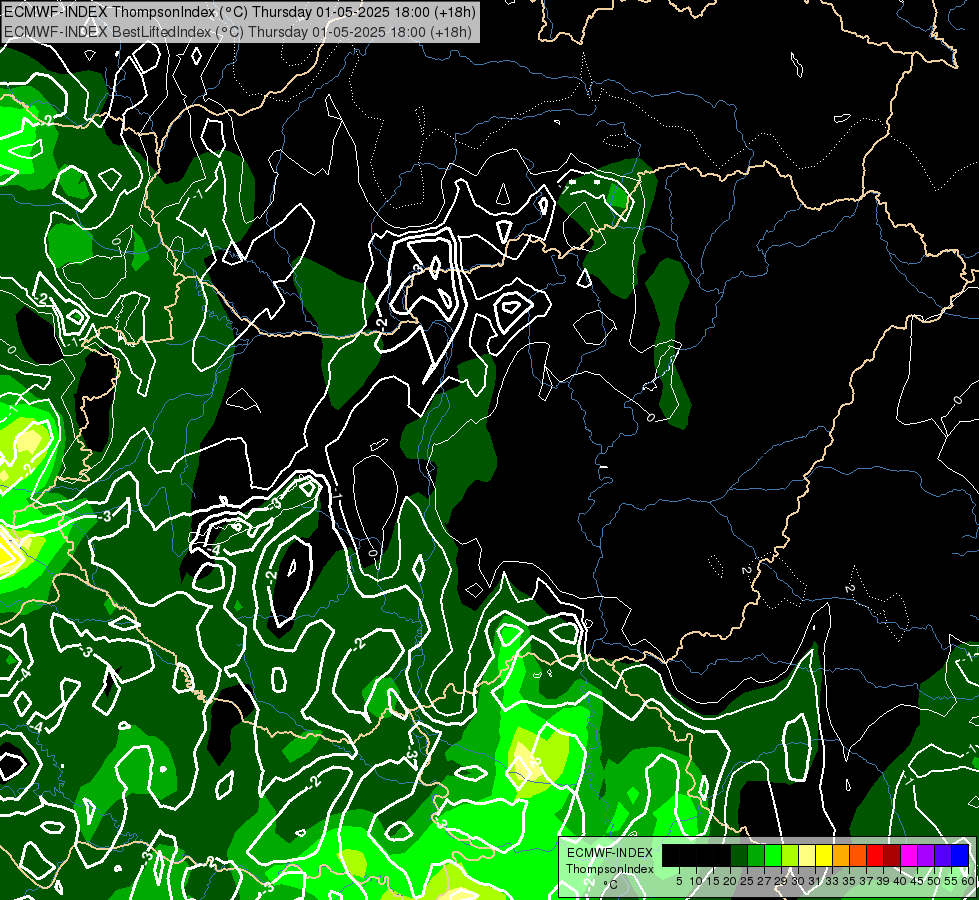Click the legend tick label 27

[764, 881]
